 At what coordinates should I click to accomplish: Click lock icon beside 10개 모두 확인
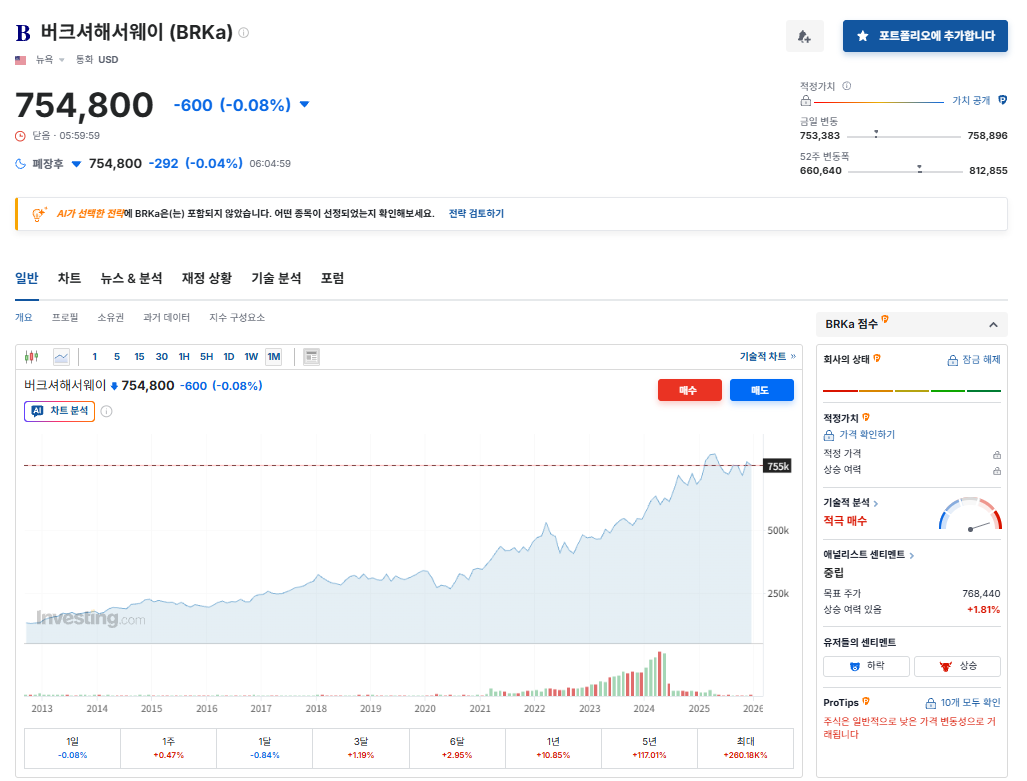point(930,703)
